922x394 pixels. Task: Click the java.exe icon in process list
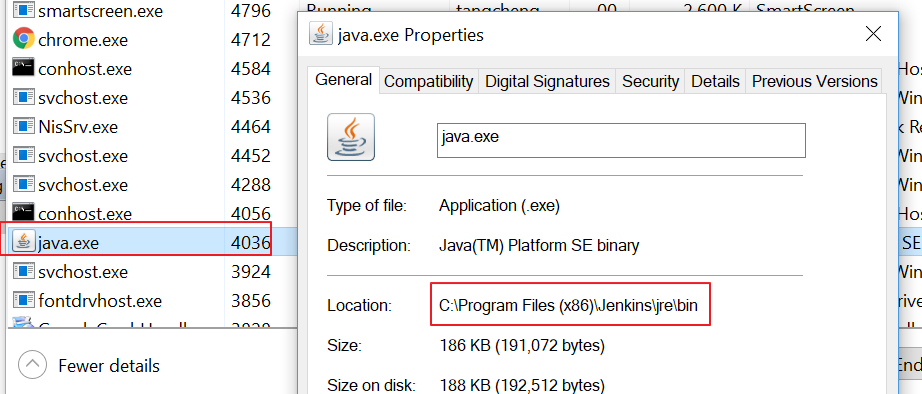(x=23, y=242)
